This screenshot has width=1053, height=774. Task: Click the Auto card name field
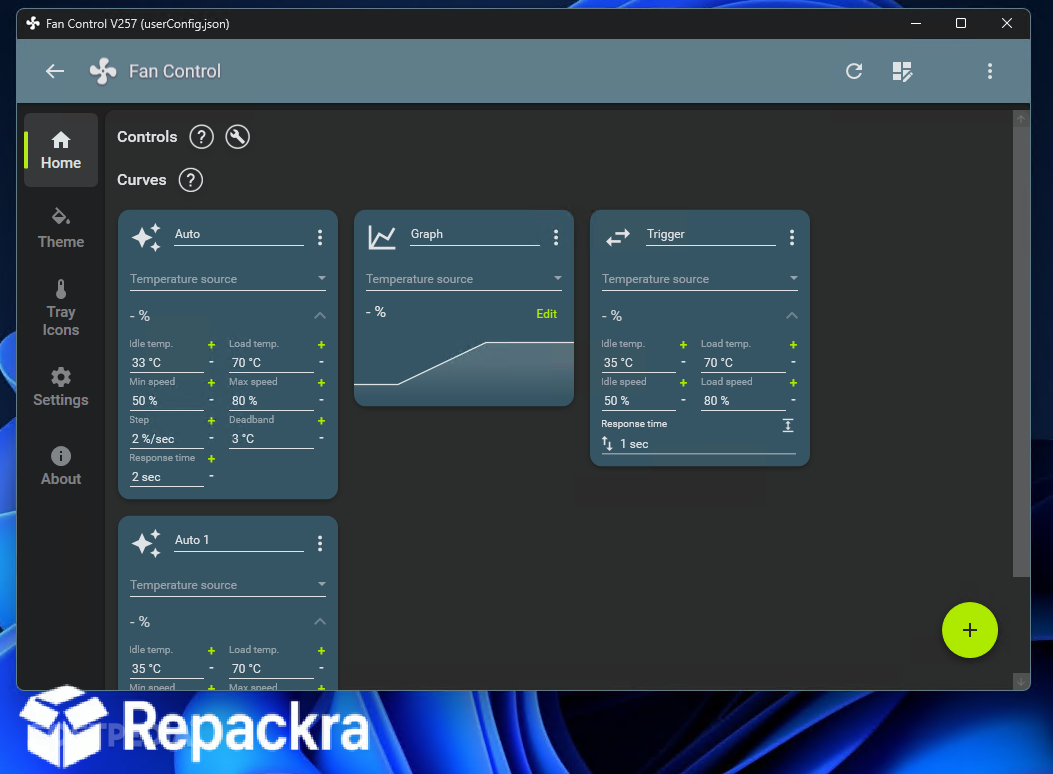[x=239, y=234]
